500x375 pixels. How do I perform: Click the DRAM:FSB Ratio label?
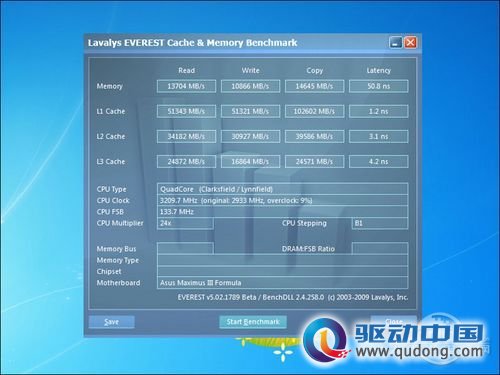(308, 249)
